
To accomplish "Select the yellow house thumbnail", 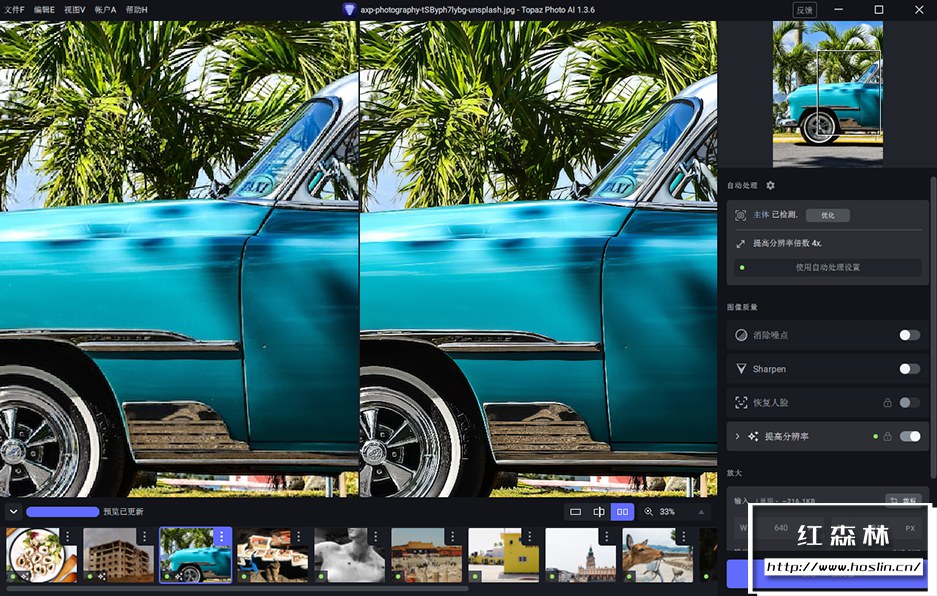I will [504, 555].
